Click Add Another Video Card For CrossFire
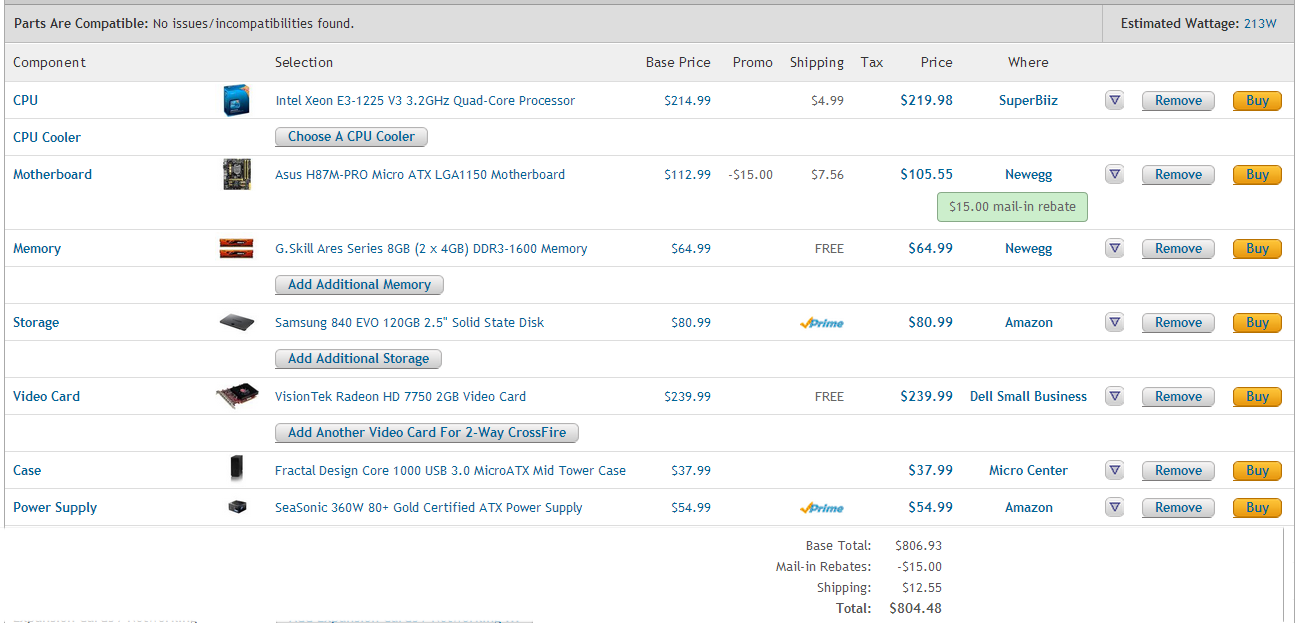The height and width of the screenshot is (623, 1305). click(427, 433)
